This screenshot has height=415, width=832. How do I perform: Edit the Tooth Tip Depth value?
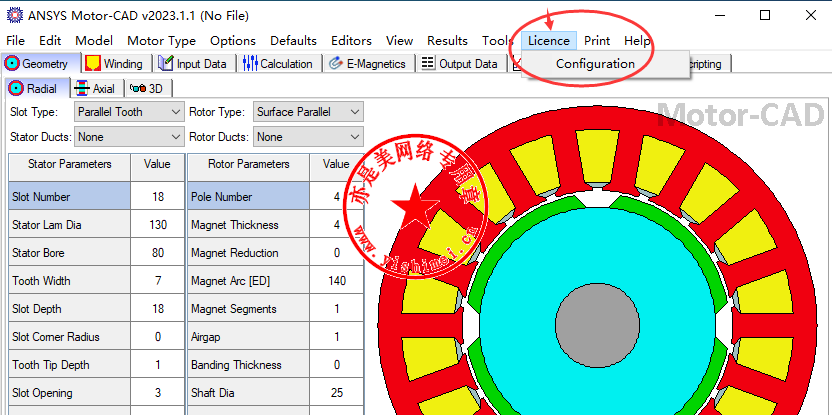tap(158, 365)
